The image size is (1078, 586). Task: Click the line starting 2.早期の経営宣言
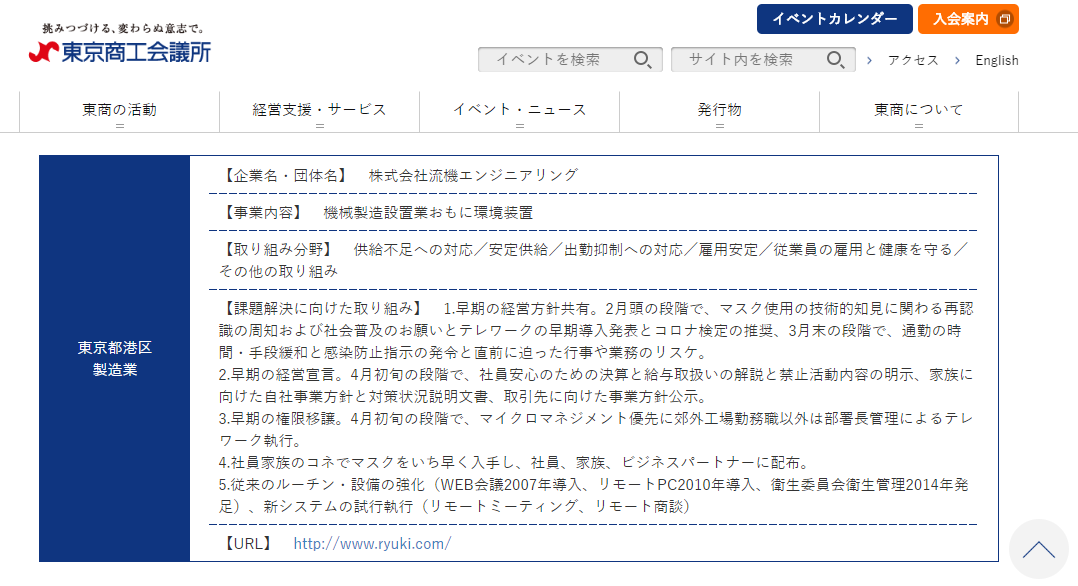point(596,374)
